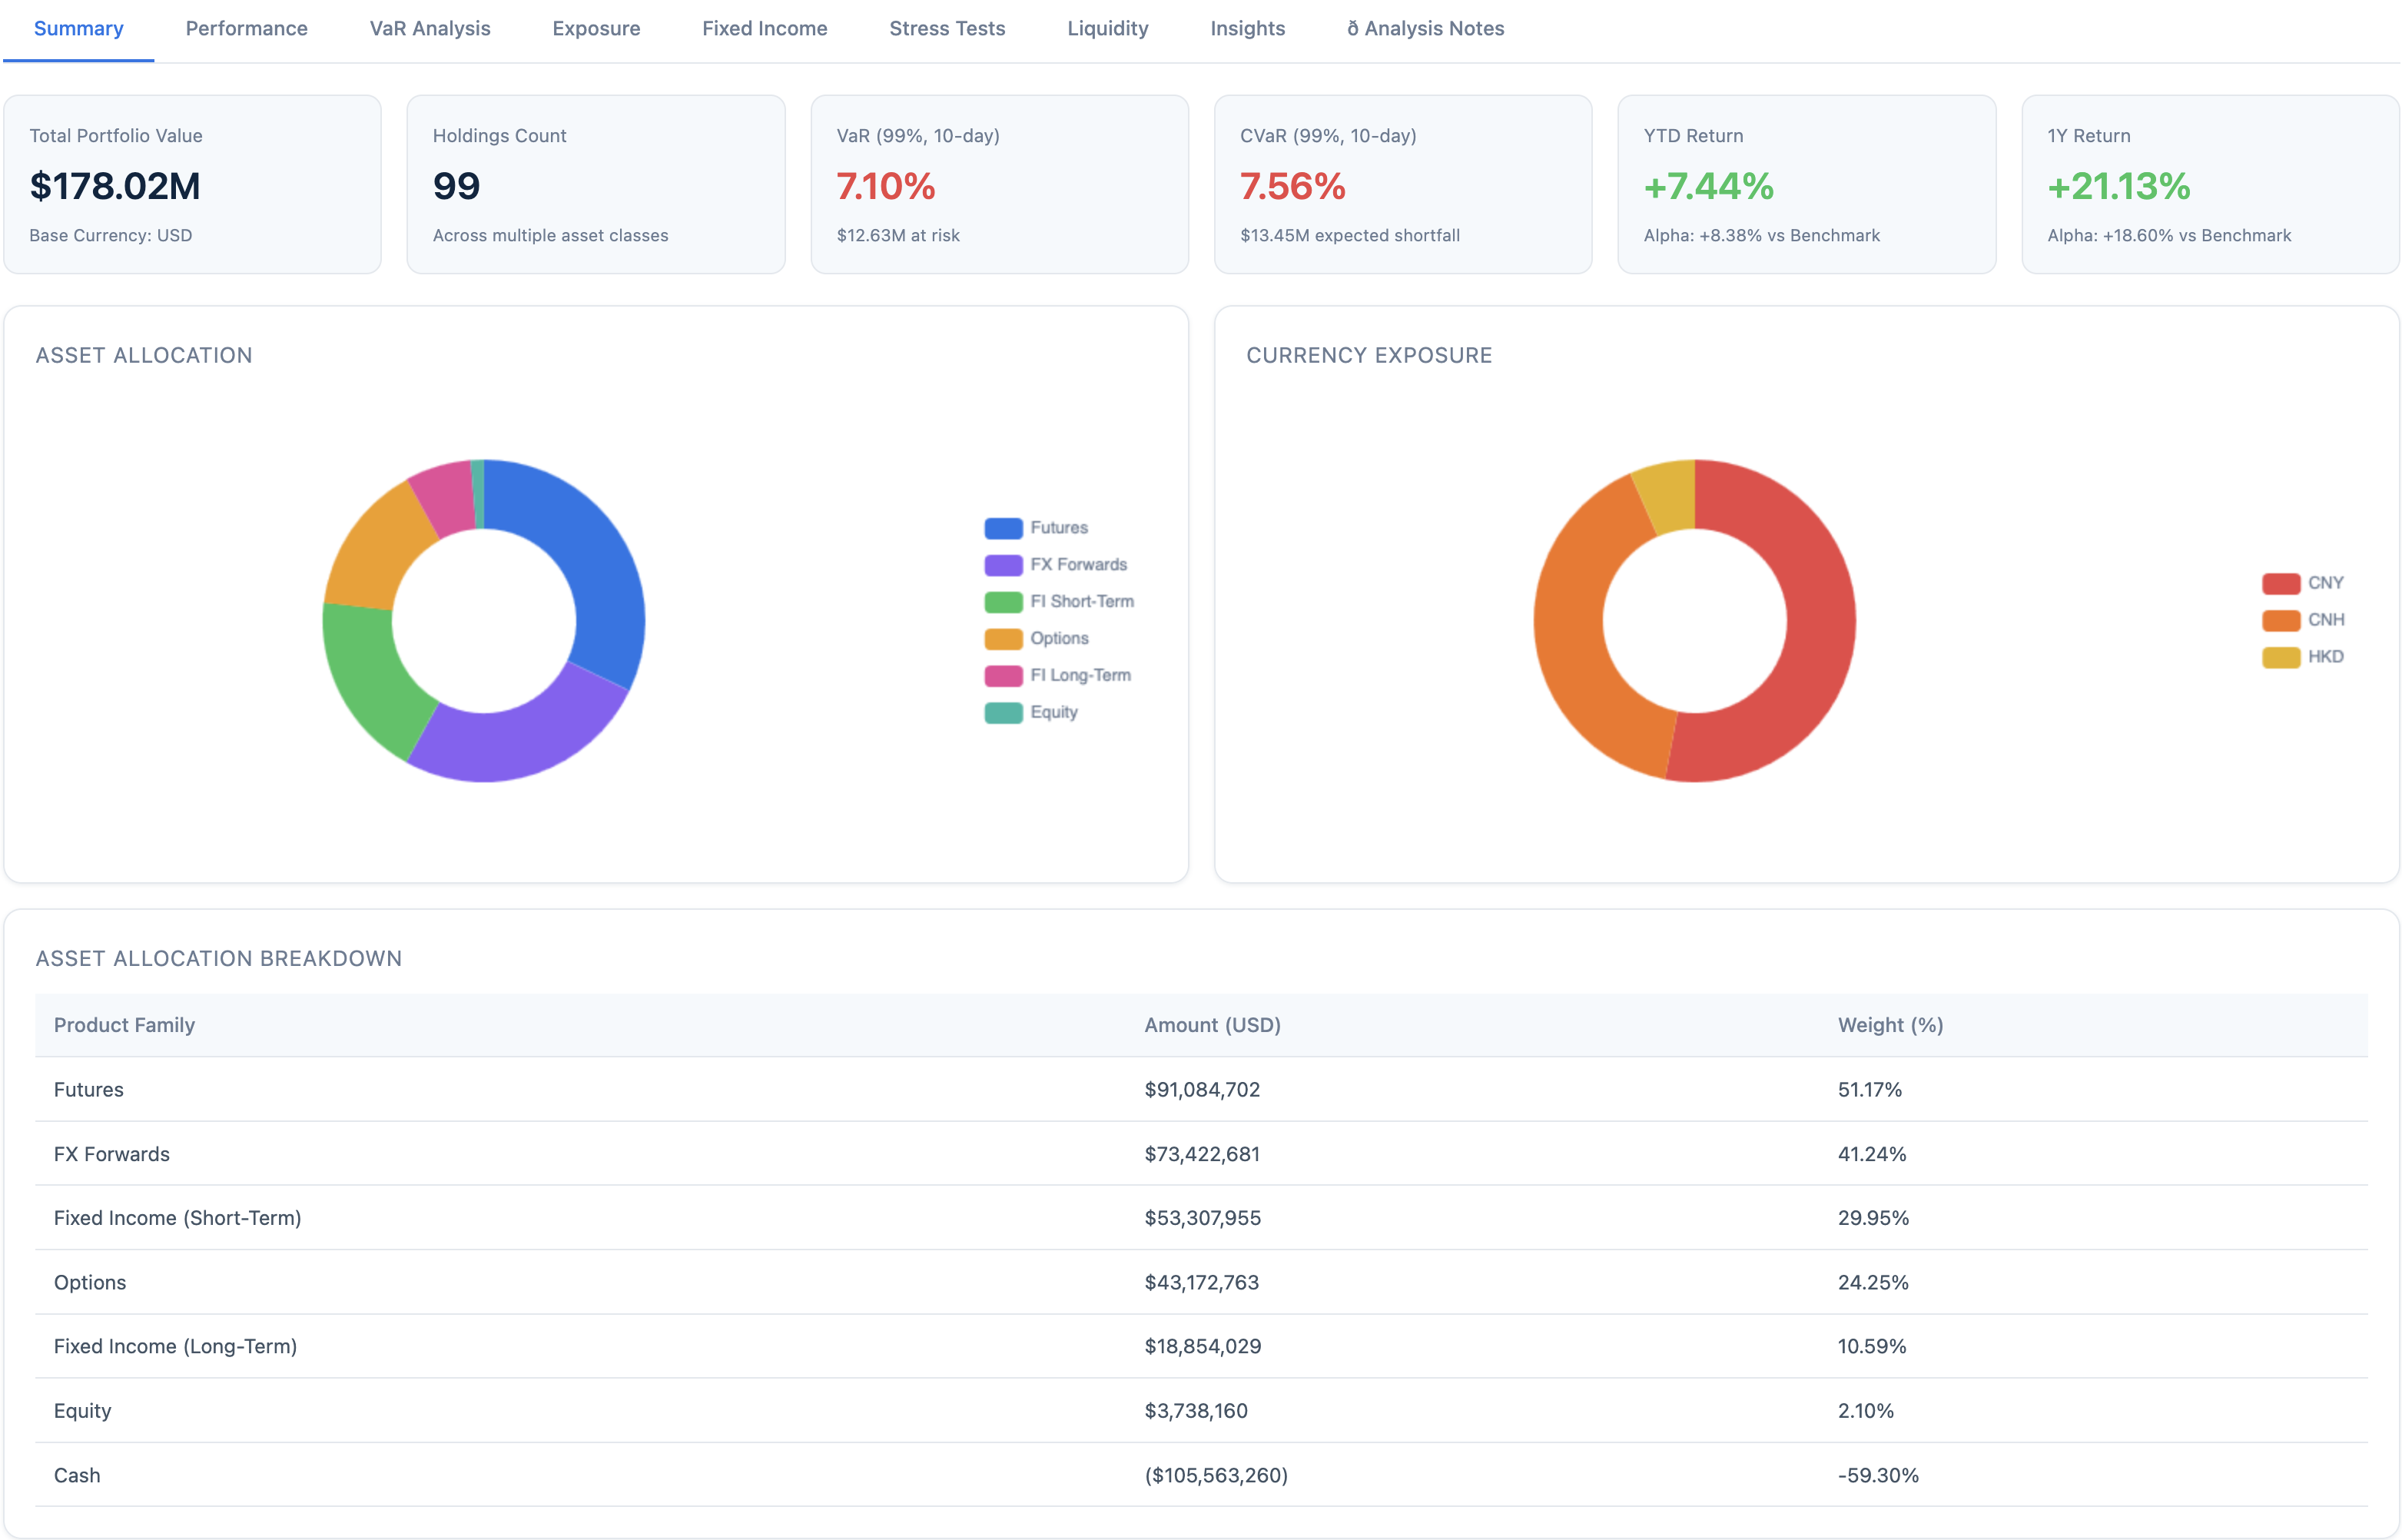Click the Summary tab
The width and height of the screenshot is (2402, 1540).
[78, 28]
